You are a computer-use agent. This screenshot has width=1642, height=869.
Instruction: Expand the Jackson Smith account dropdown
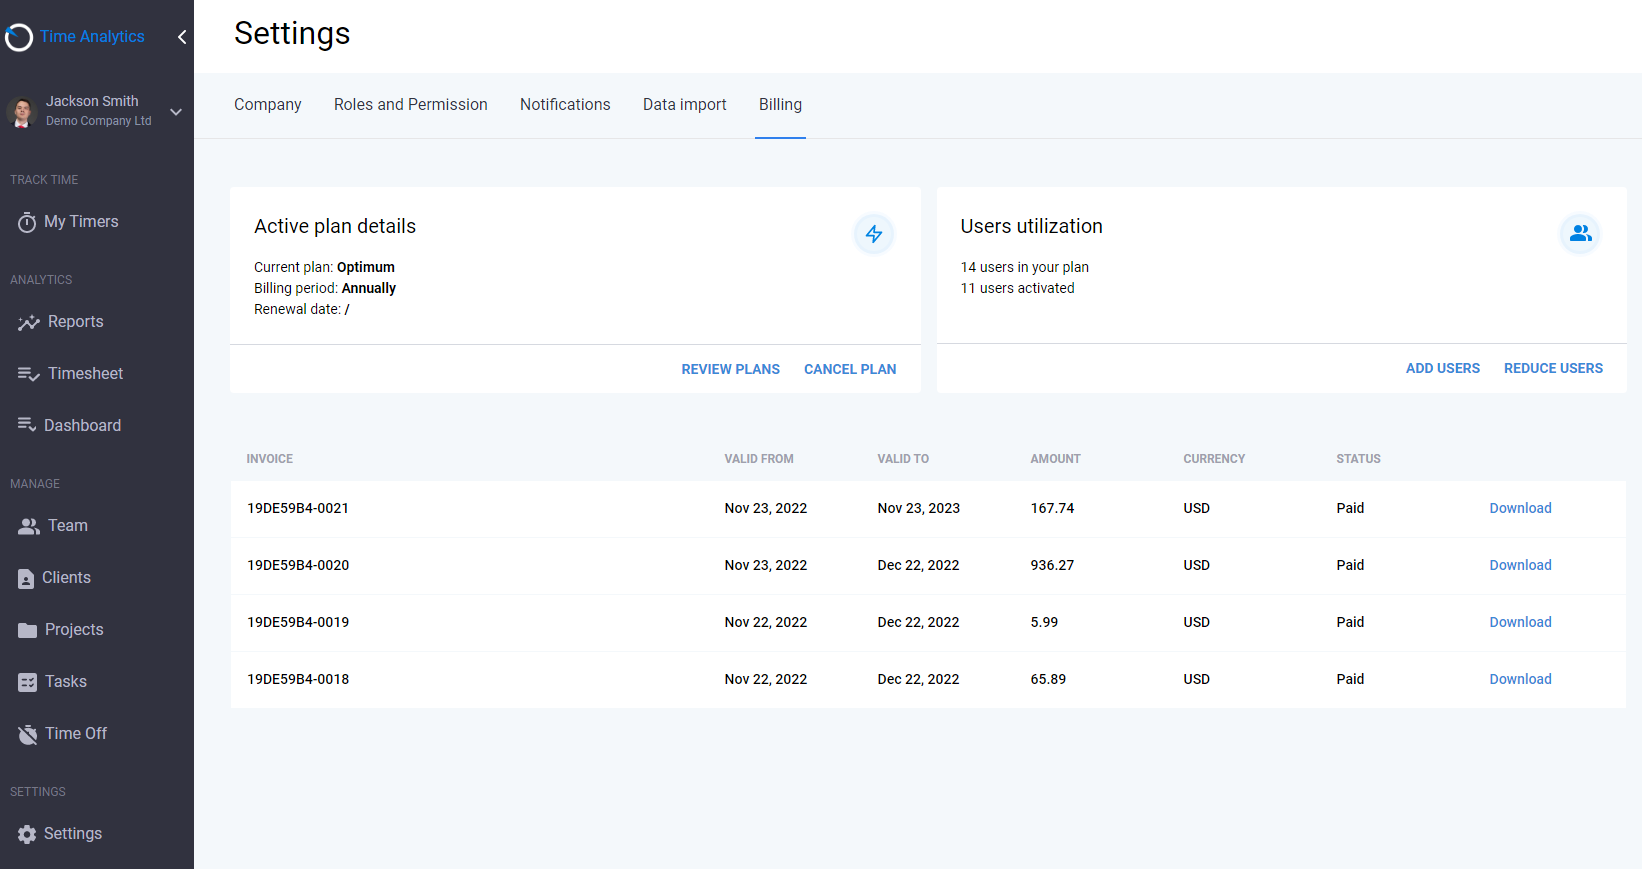tap(176, 112)
